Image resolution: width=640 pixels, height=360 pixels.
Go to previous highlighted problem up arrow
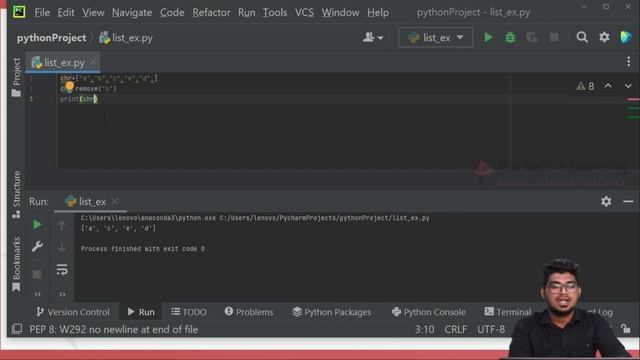tap(608, 86)
